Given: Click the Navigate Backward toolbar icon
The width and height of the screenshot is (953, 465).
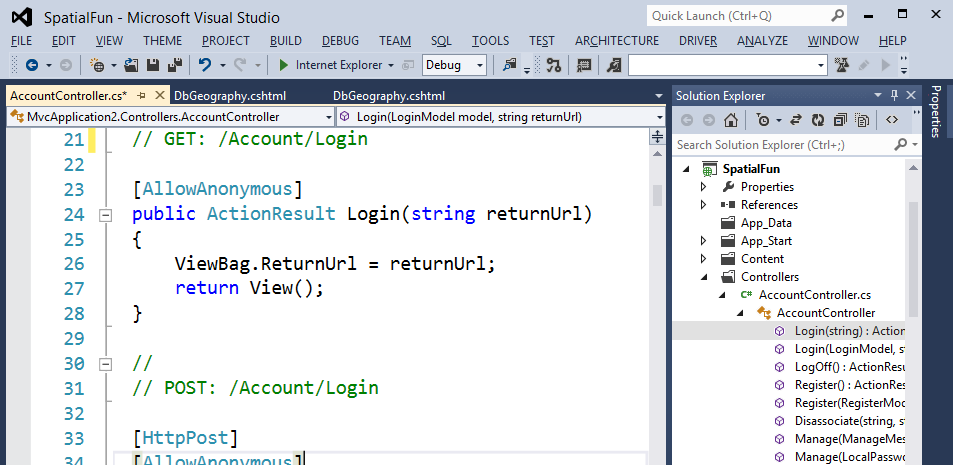Looking at the screenshot, I should 31,65.
